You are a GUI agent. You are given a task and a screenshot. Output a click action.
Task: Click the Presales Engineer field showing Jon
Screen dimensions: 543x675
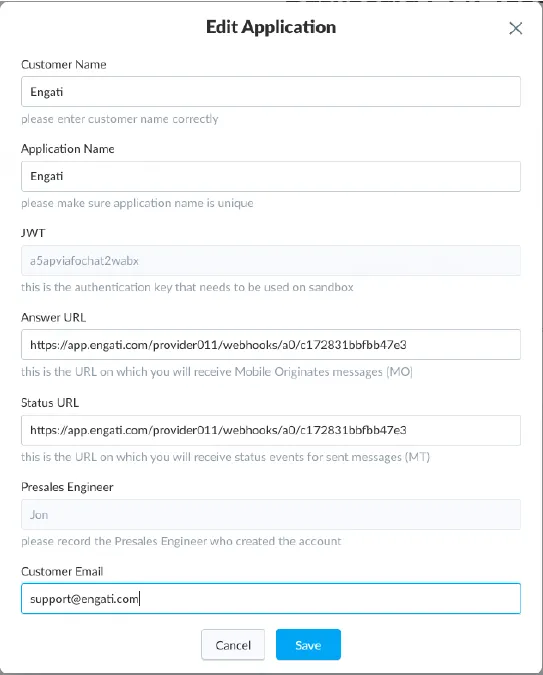tap(271, 514)
